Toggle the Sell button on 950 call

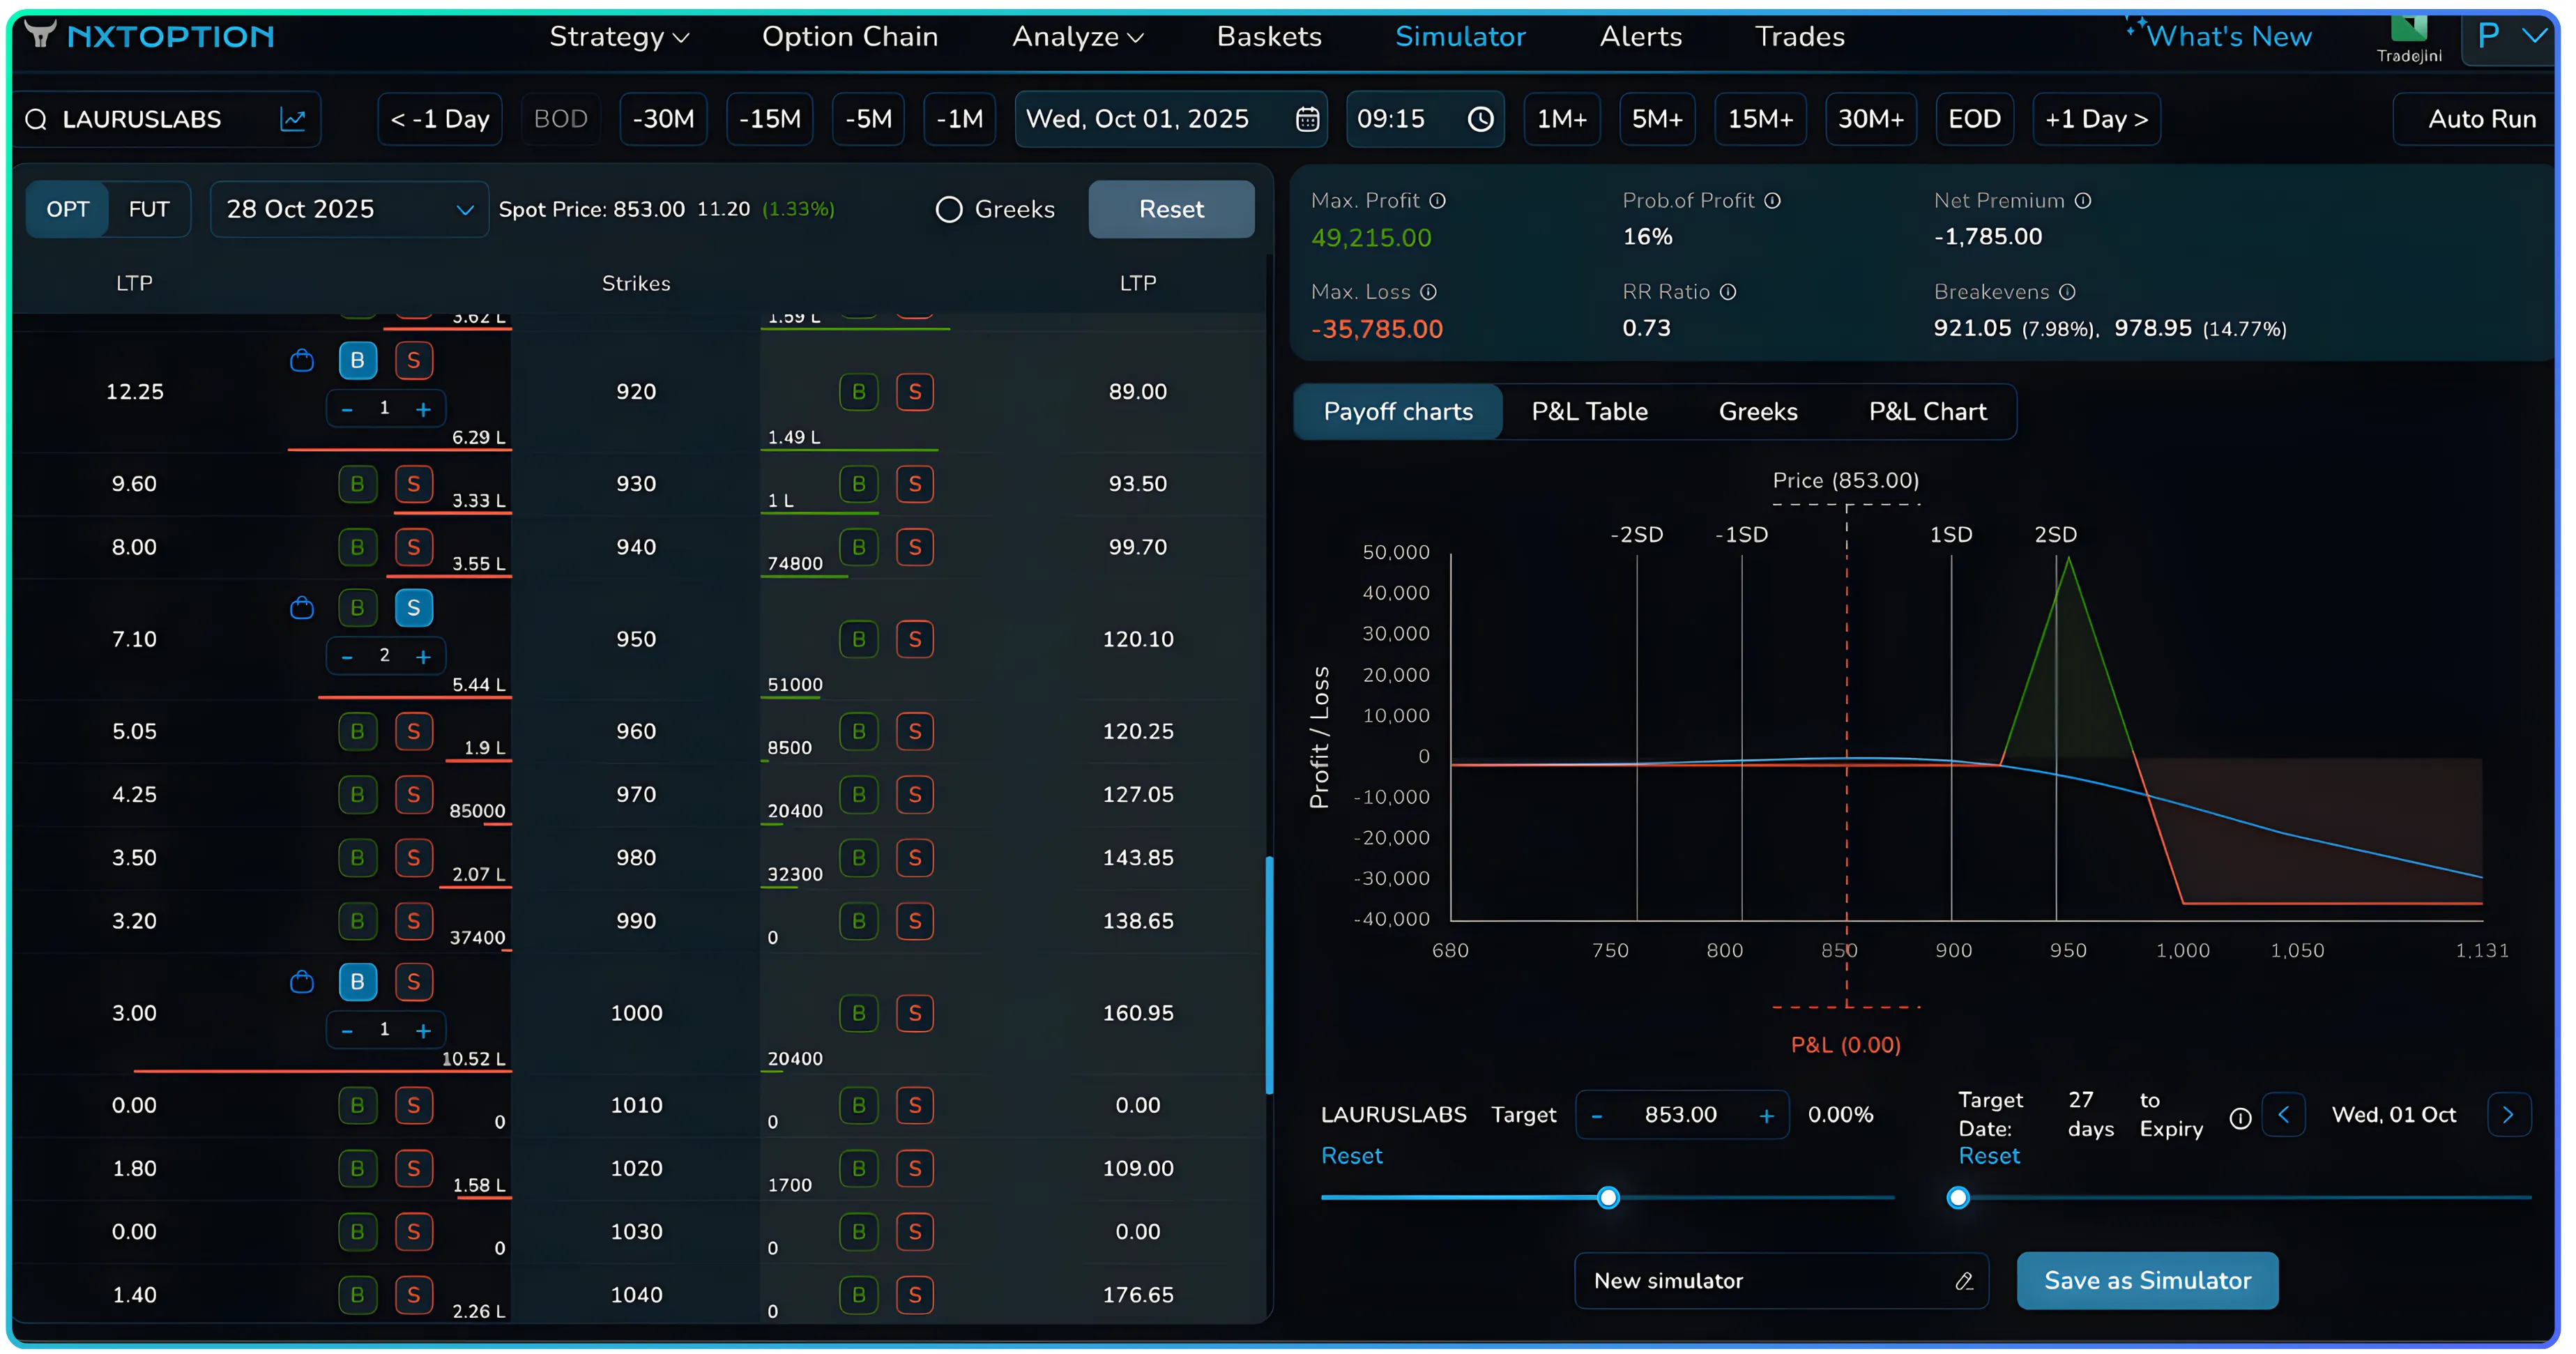point(413,609)
